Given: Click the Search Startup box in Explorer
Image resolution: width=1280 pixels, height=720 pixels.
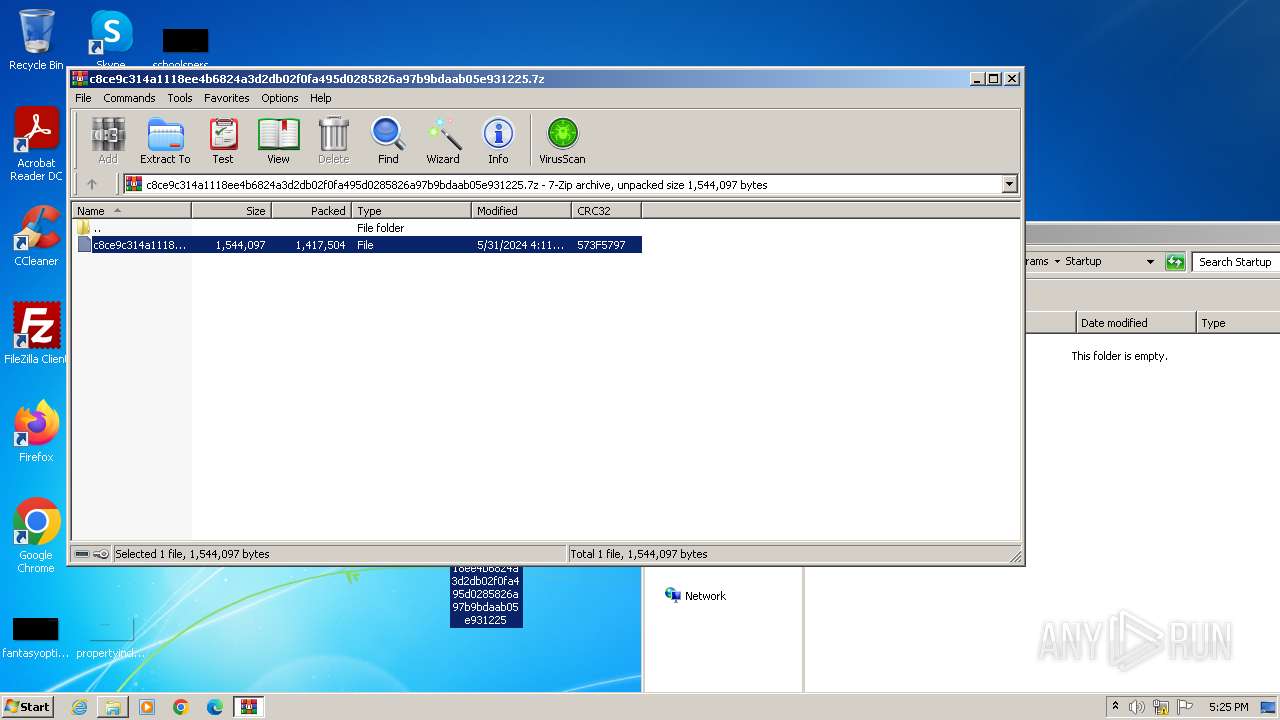Looking at the screenshot, I should click(1236, 262).
